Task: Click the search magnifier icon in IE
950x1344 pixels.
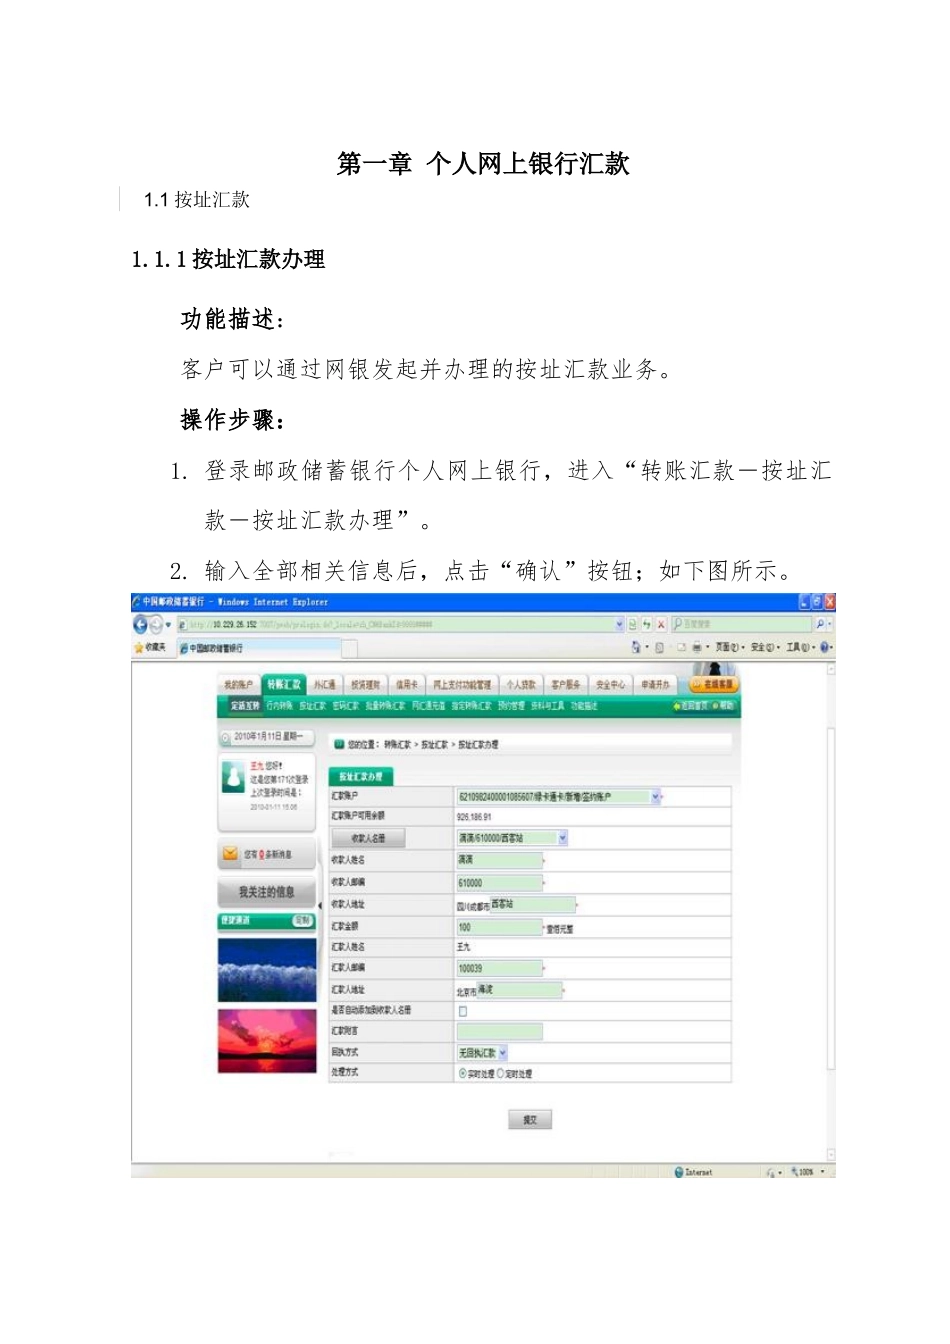Action: (820, 624)
